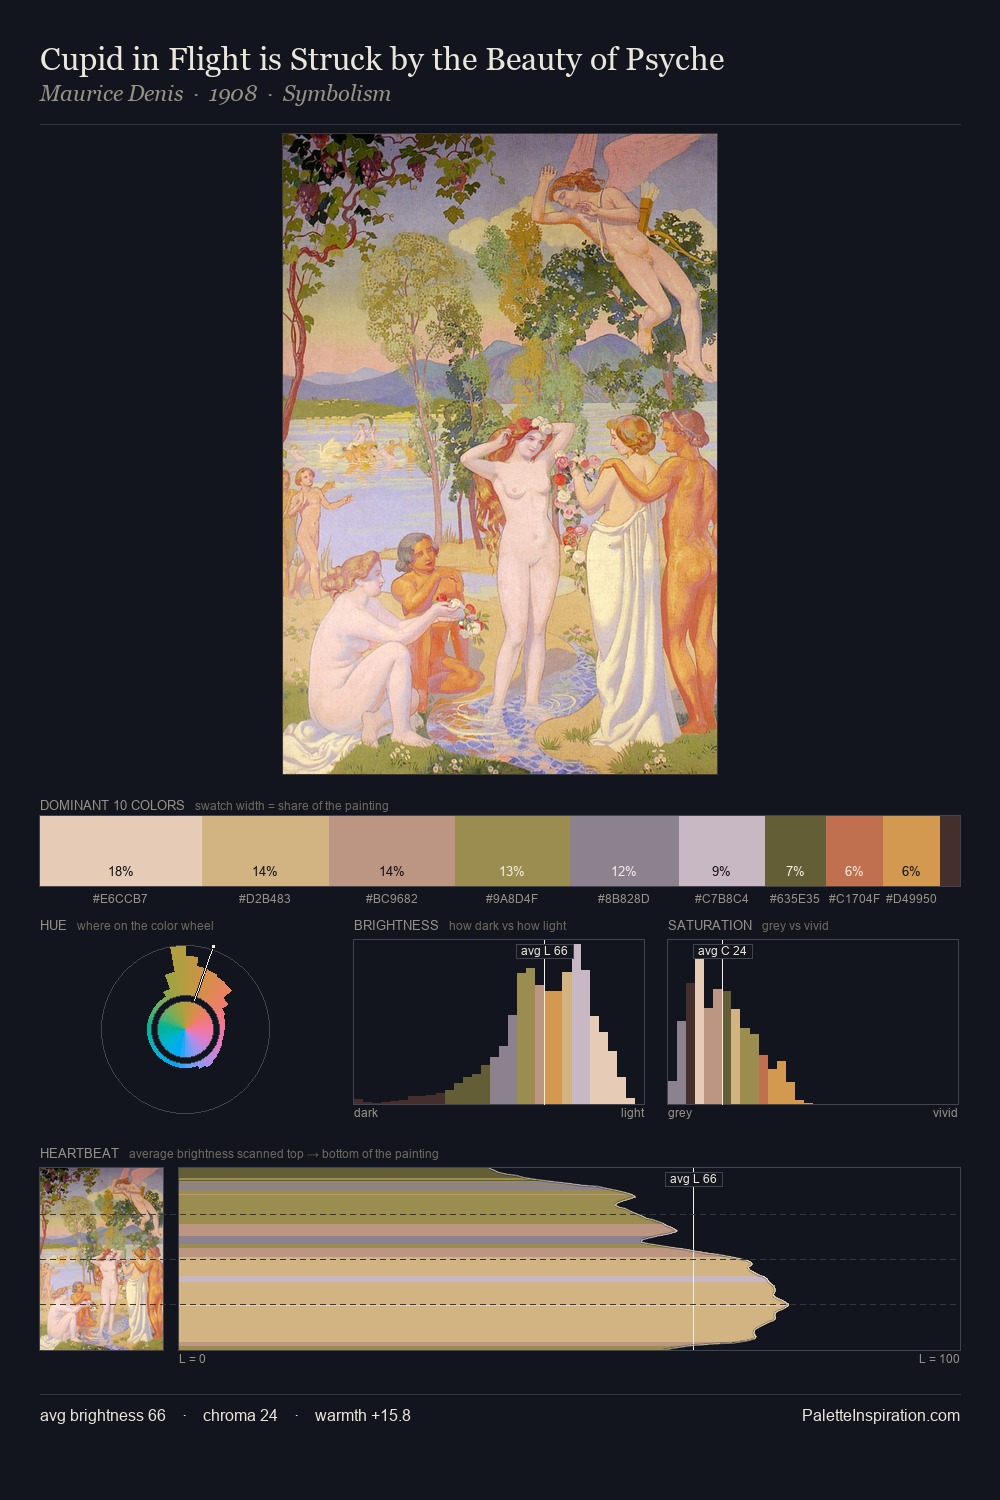Click the 'L = 0' axis label
1000x1500 pixels.
[192, 1359]
